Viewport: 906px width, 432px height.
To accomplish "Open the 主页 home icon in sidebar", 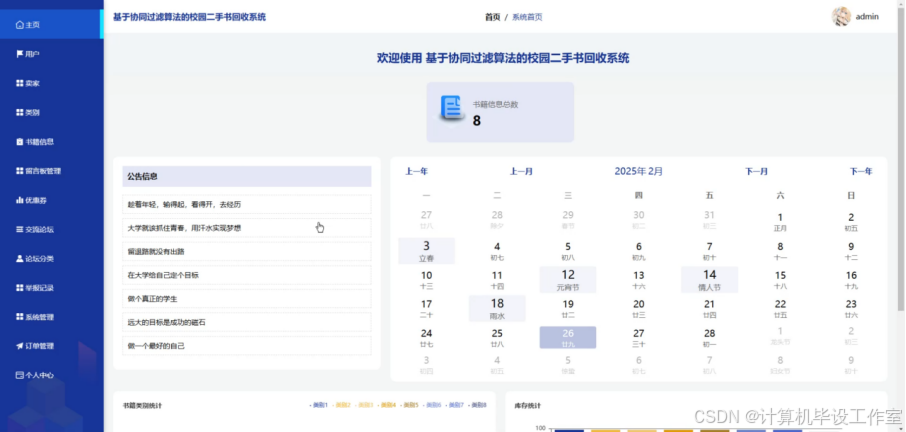I will [x=20, y=25].
